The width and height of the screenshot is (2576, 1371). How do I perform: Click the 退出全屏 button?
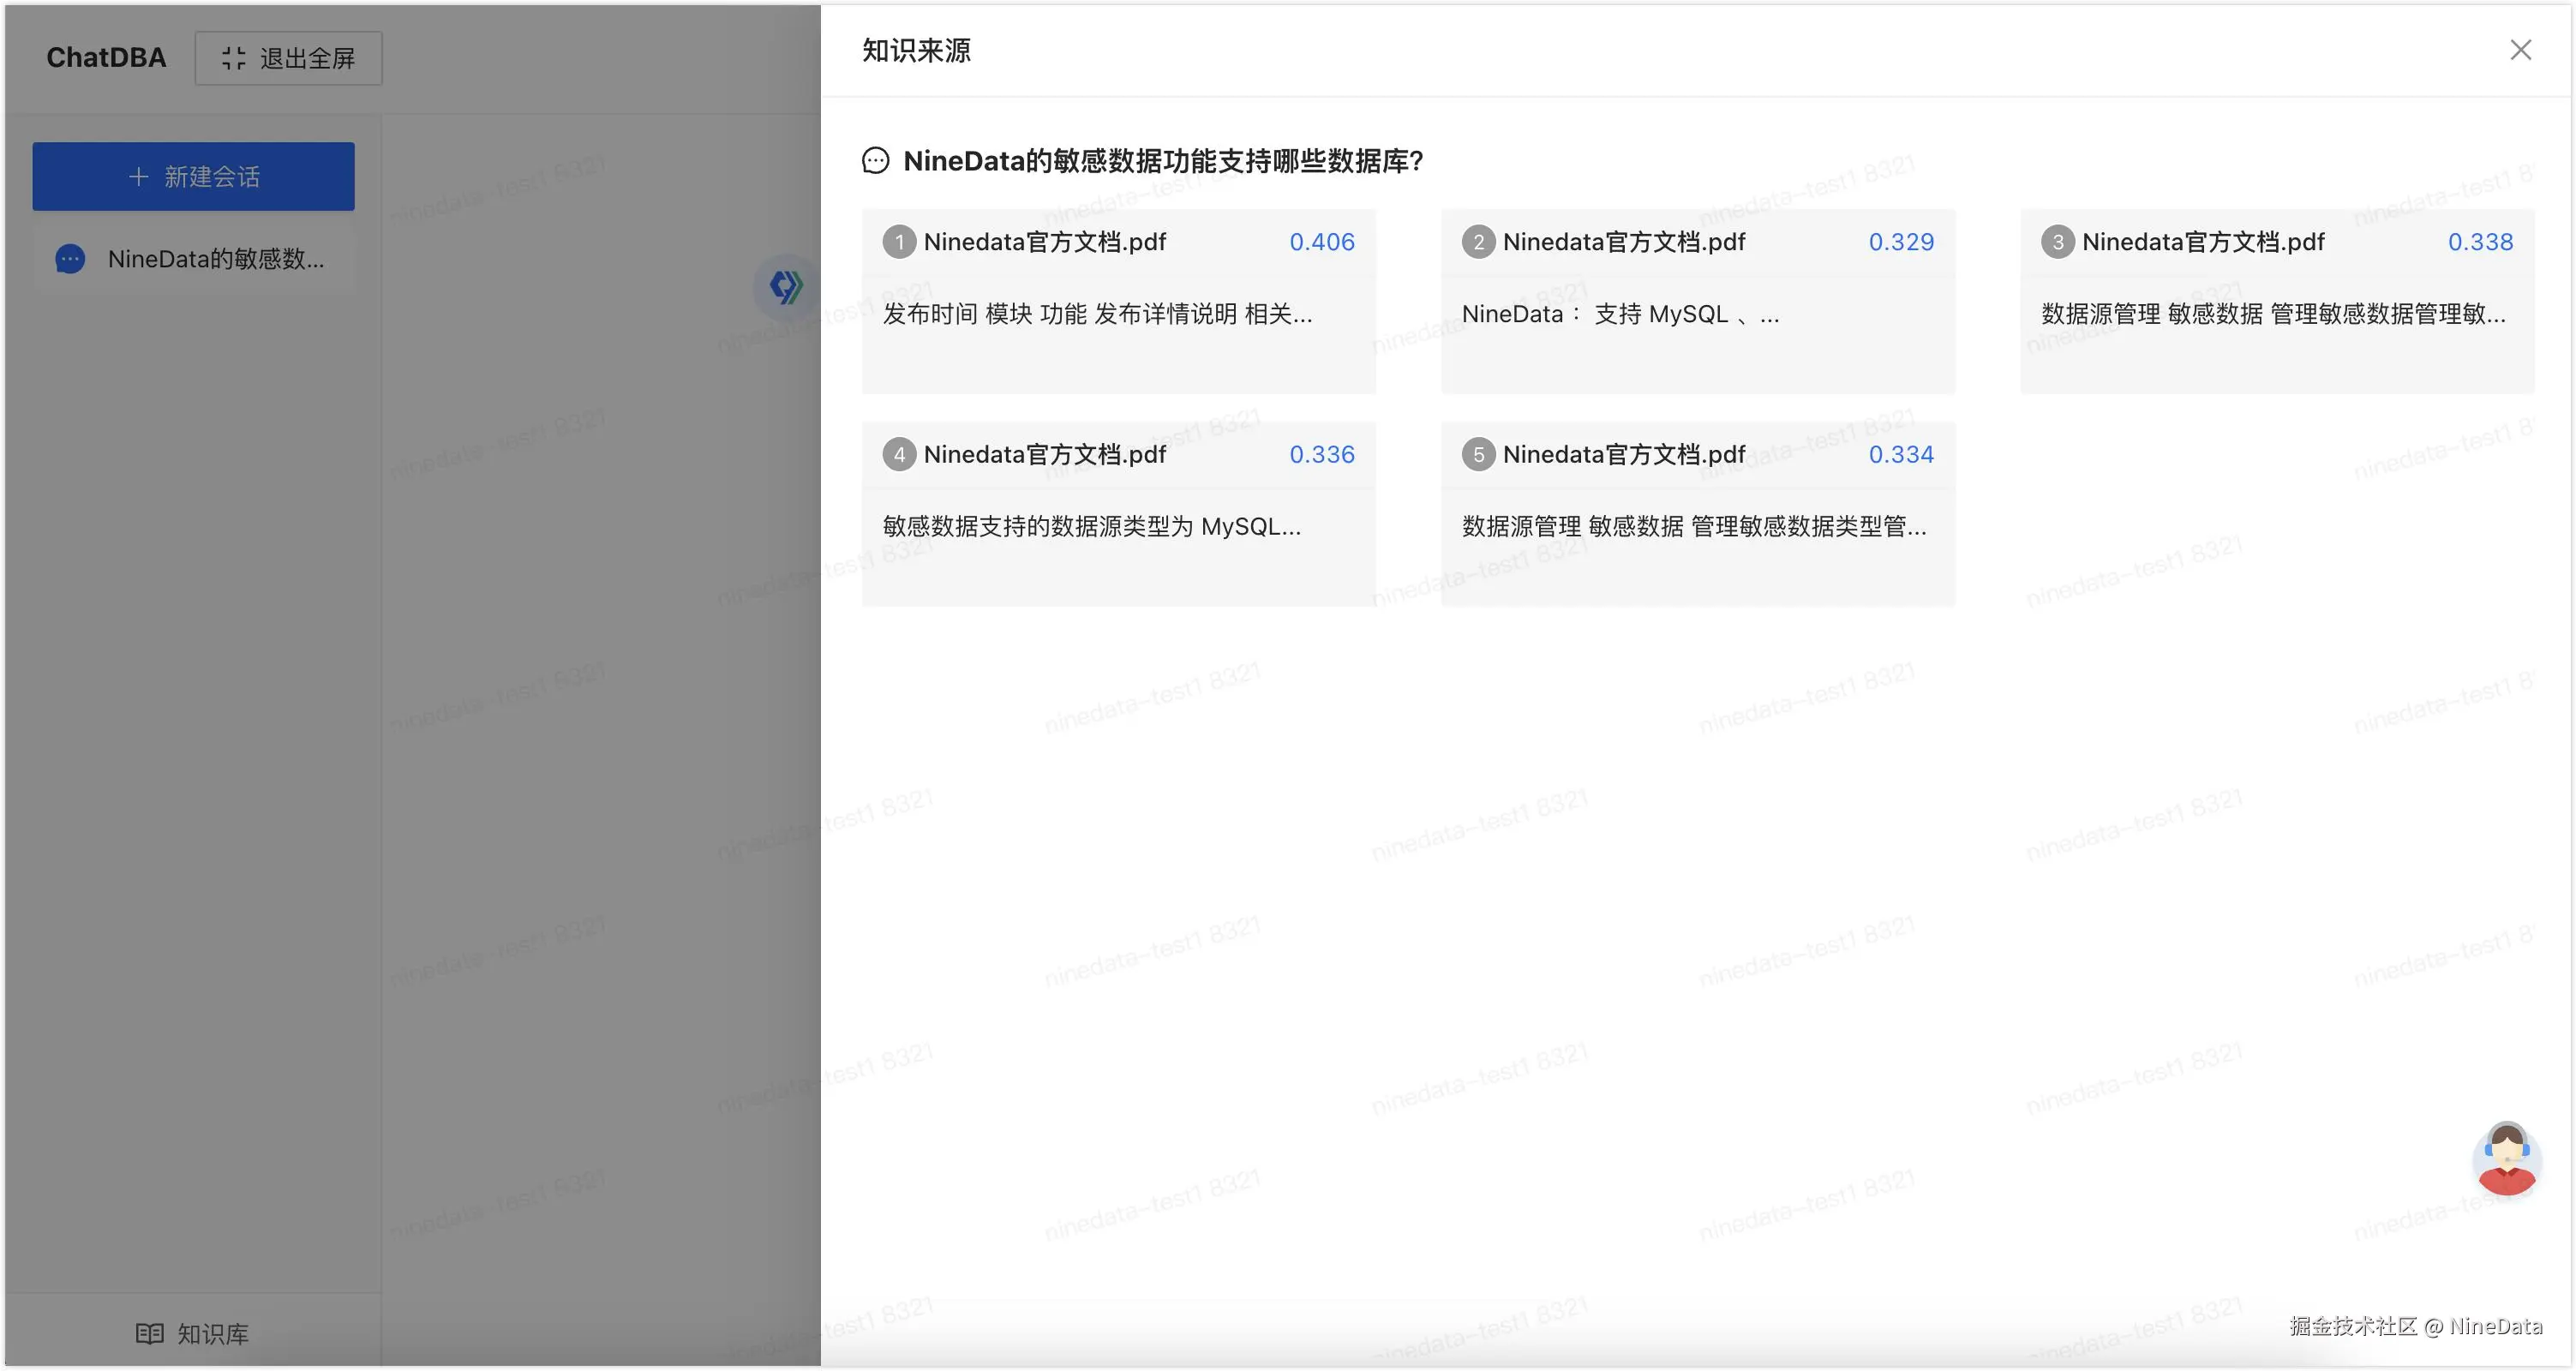pyautogui.click(x=288, y=58)
